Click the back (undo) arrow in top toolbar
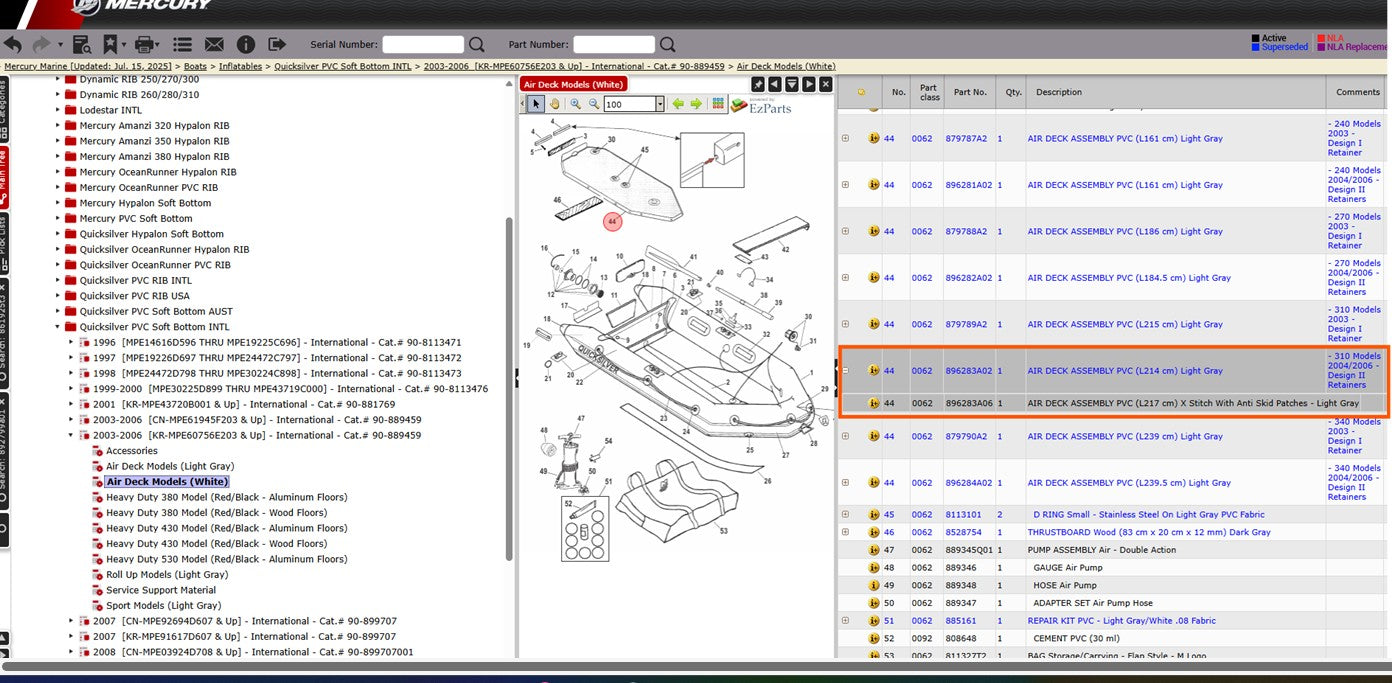This screenshot has width=1392, height=683. (x=13, y=44)
